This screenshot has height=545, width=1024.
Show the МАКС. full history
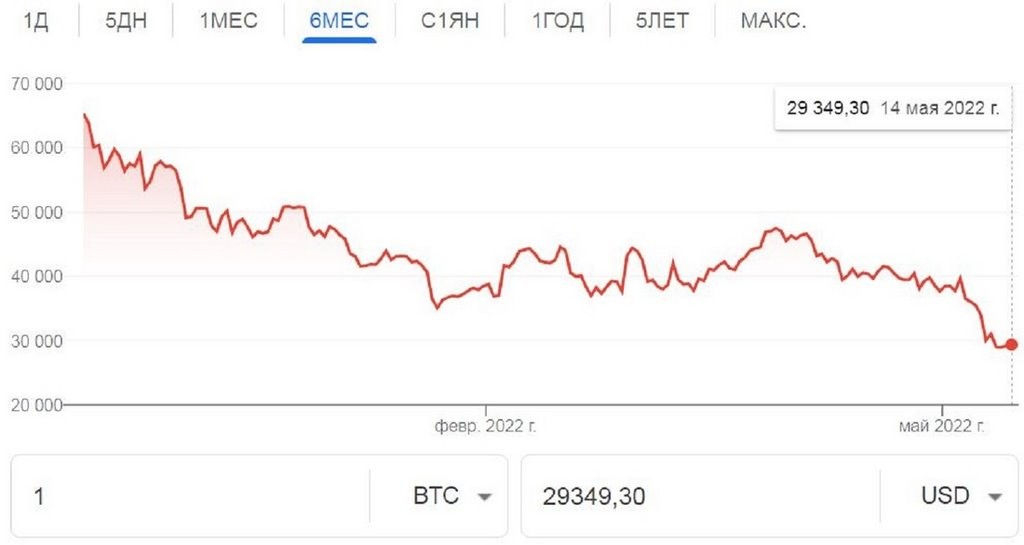(773, 21)
